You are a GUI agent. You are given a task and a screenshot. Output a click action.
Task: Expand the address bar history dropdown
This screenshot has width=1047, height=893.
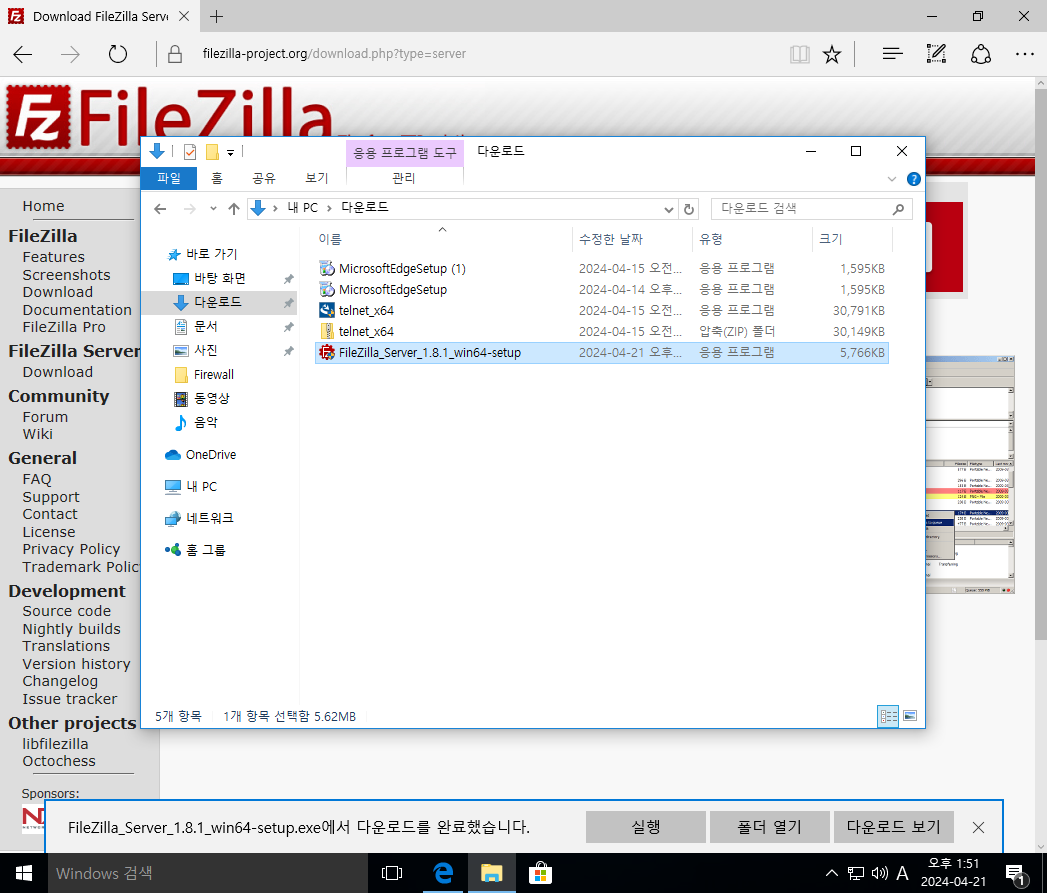point(668,209)
